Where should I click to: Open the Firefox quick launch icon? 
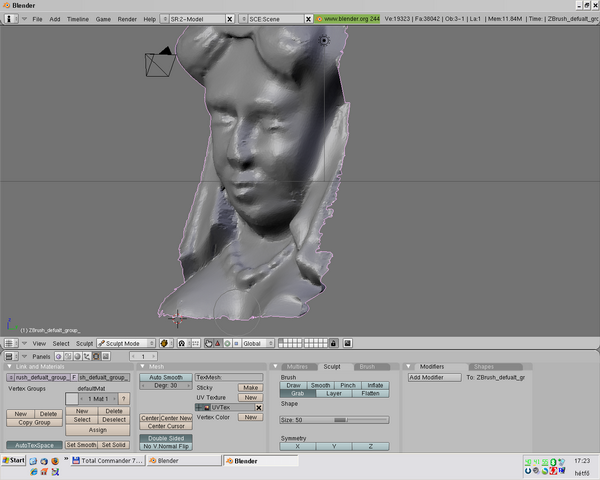coord(54,461)
